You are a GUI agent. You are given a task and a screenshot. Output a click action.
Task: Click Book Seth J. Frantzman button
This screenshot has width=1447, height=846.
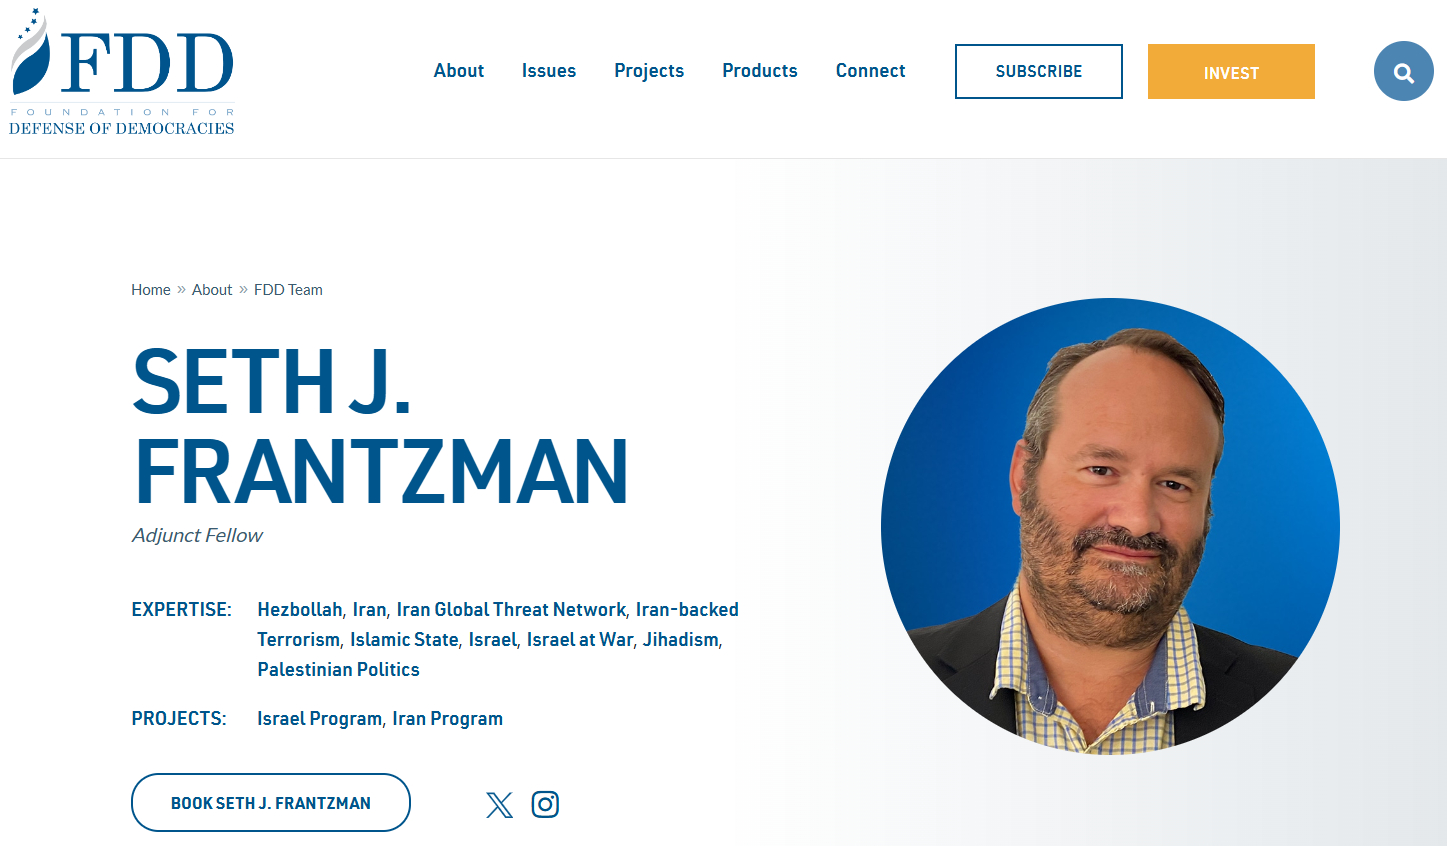click(x=271, y=803)
